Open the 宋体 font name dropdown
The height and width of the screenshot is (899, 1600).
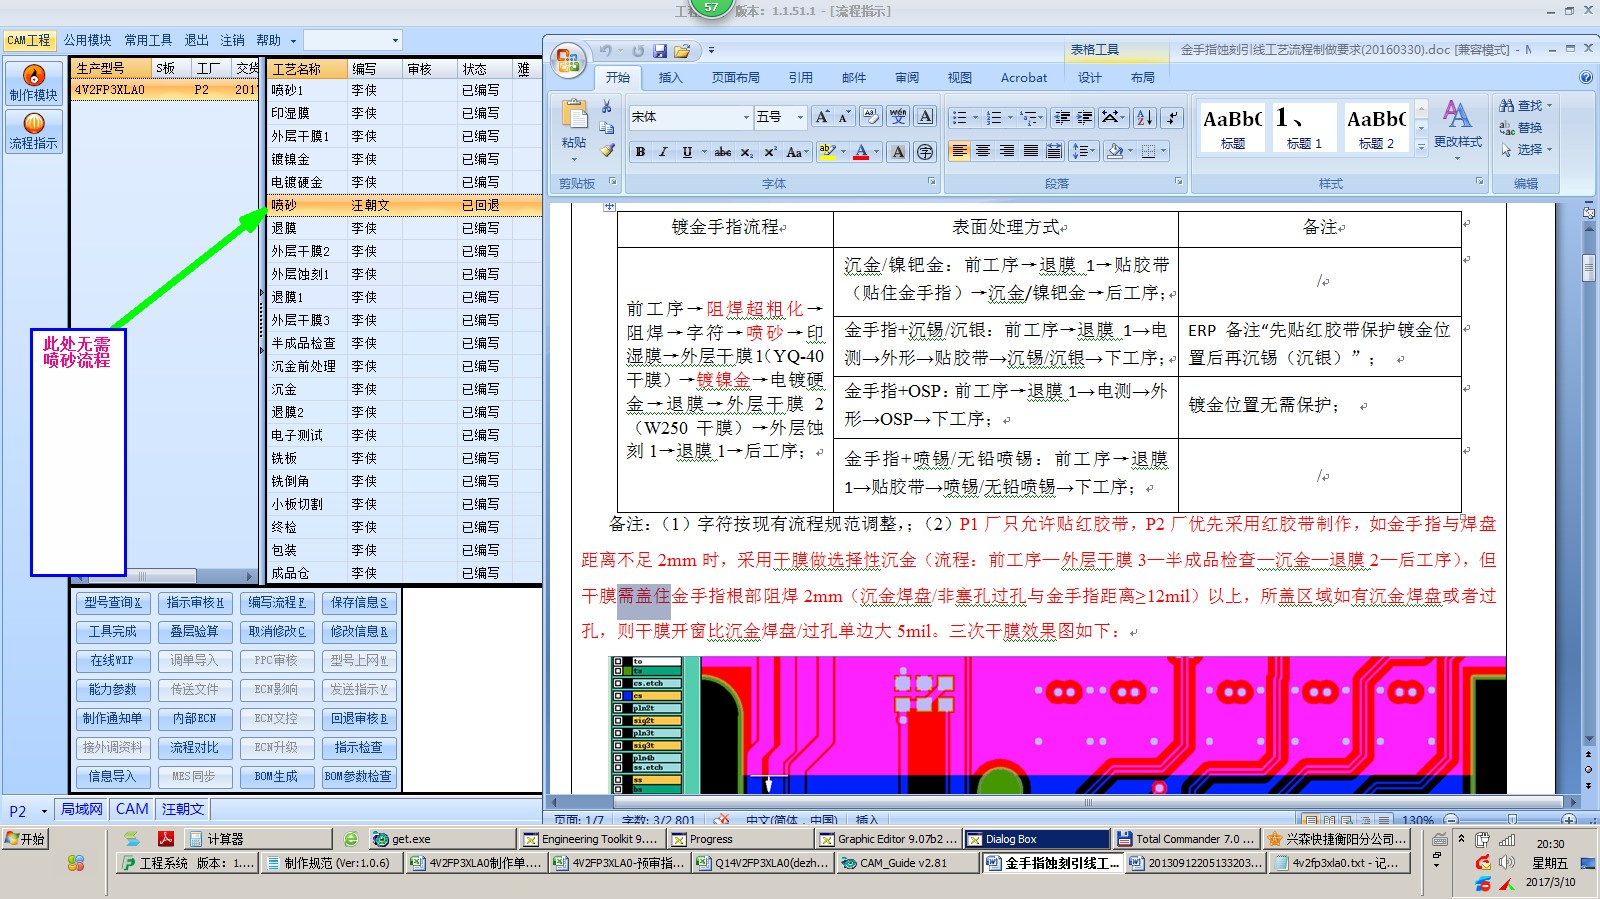746,117
